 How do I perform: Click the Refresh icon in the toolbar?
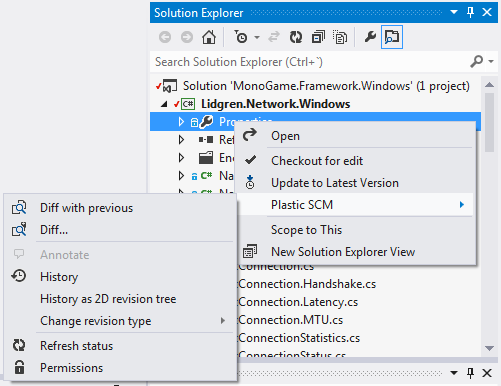pos(296,37)
